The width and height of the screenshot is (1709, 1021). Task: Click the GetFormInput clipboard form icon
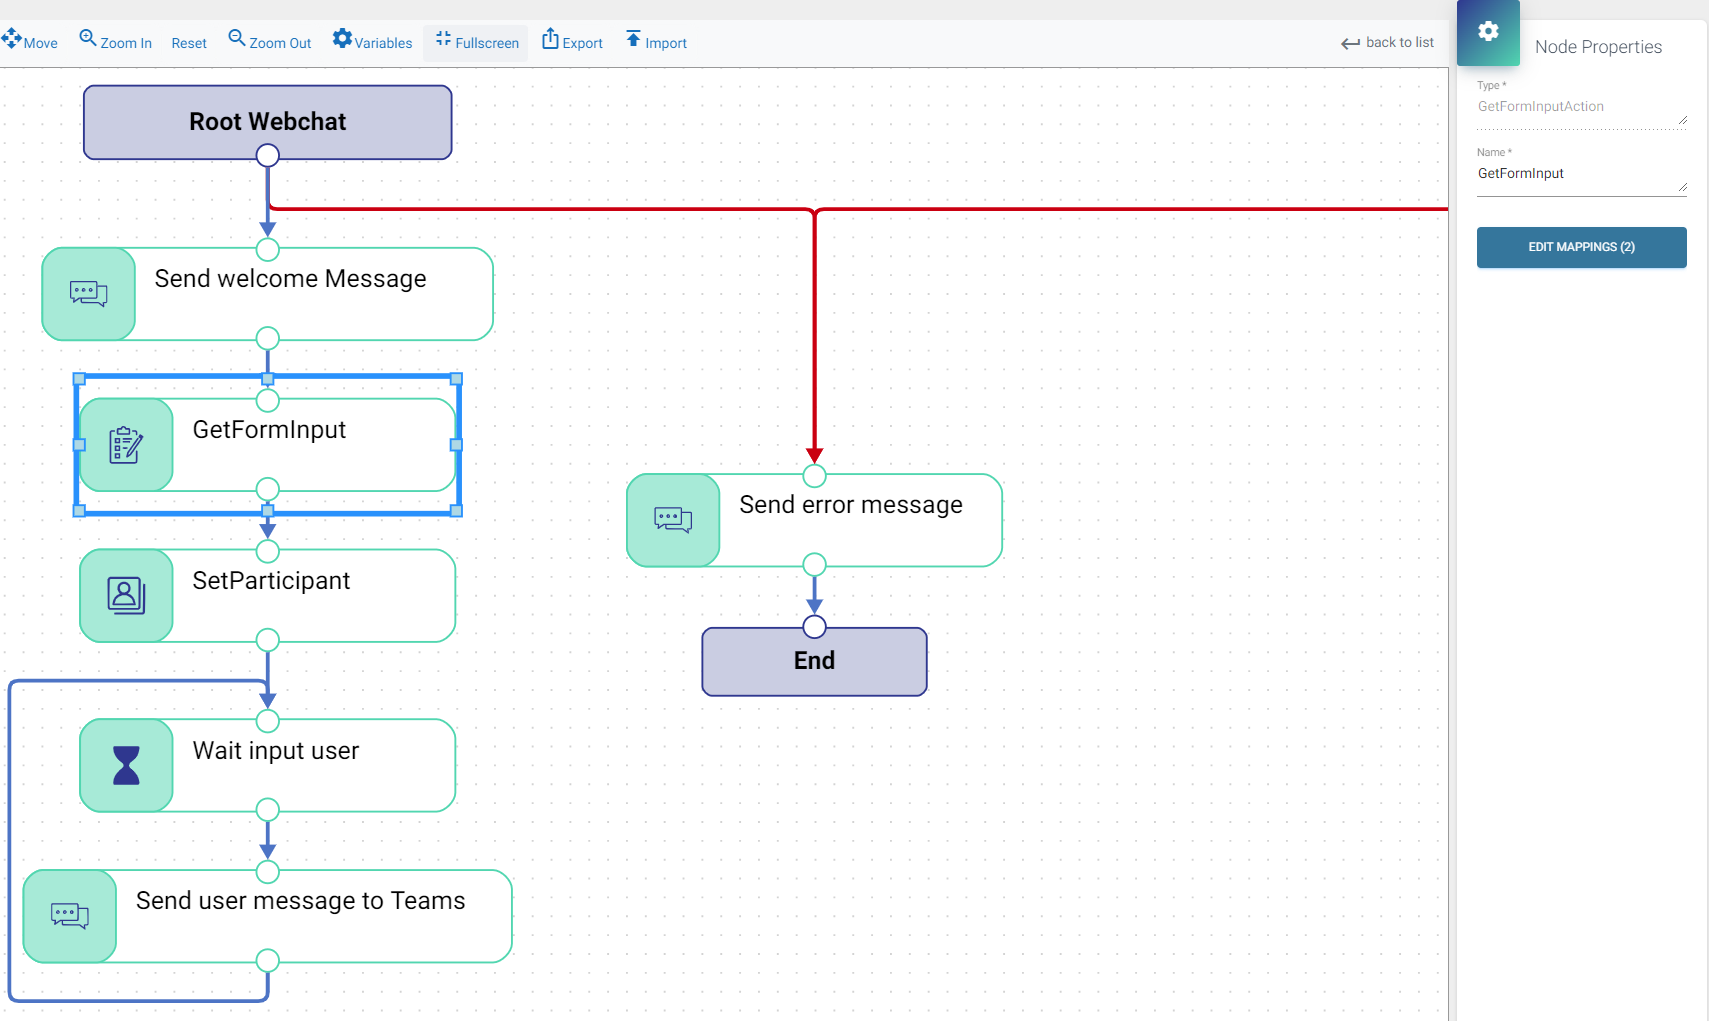click(126, 445)
